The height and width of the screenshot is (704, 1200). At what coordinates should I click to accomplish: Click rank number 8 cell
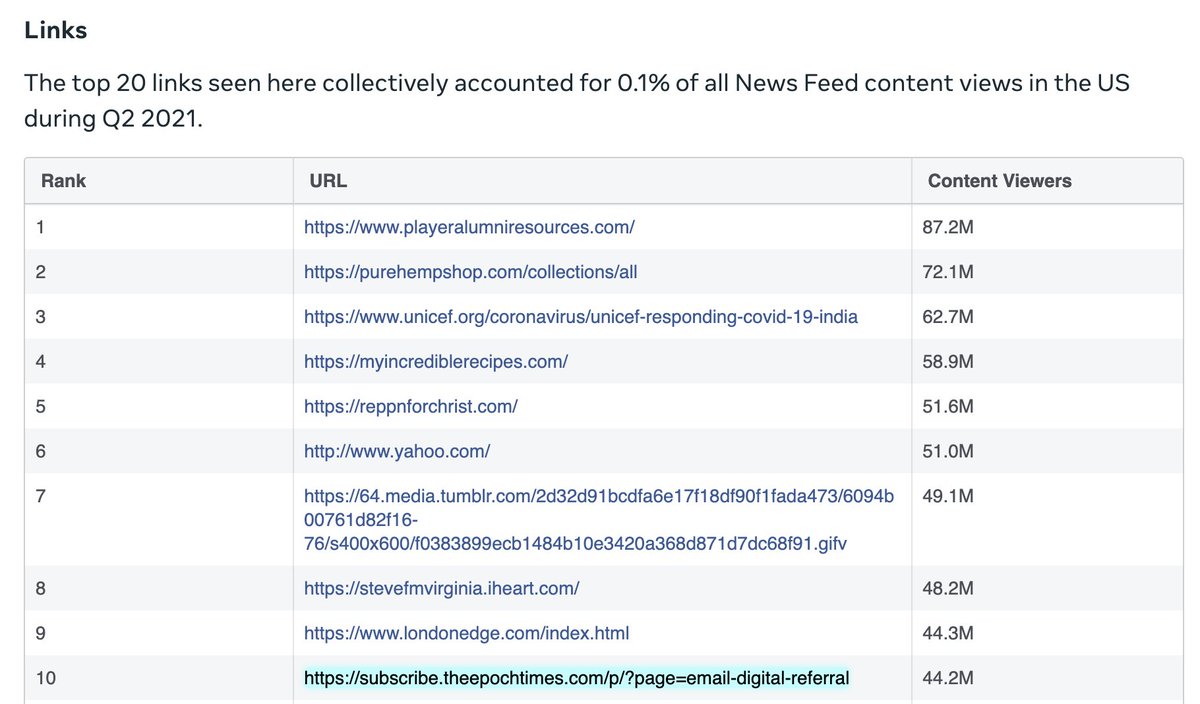(x=159, y=588)
